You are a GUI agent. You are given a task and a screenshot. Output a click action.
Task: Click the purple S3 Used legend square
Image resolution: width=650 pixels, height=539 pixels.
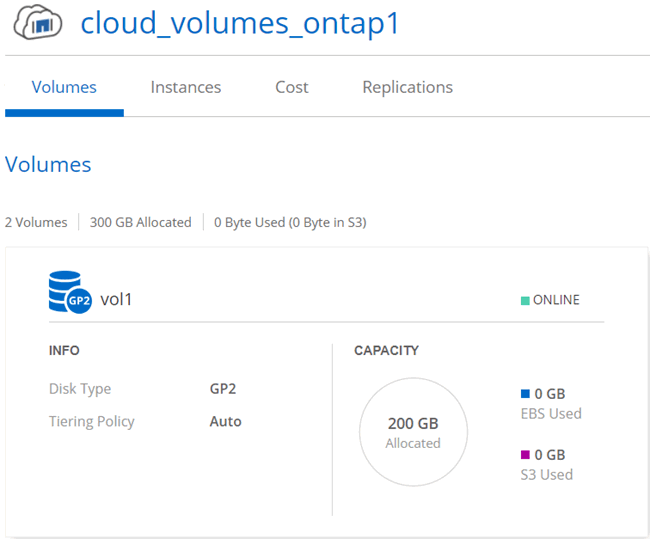pyautogui.click(x=525, y=454)
